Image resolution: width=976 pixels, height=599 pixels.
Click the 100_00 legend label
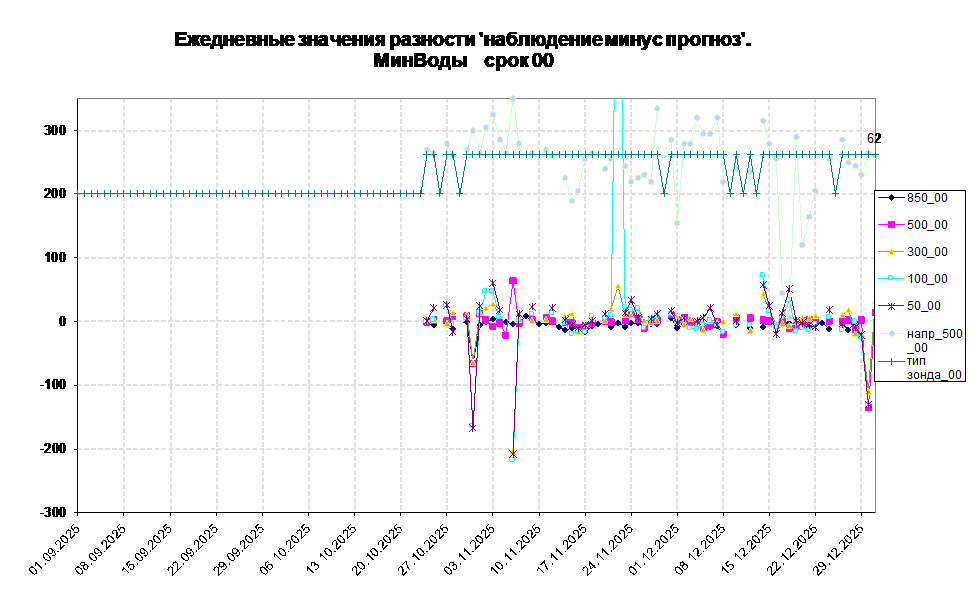927,279
